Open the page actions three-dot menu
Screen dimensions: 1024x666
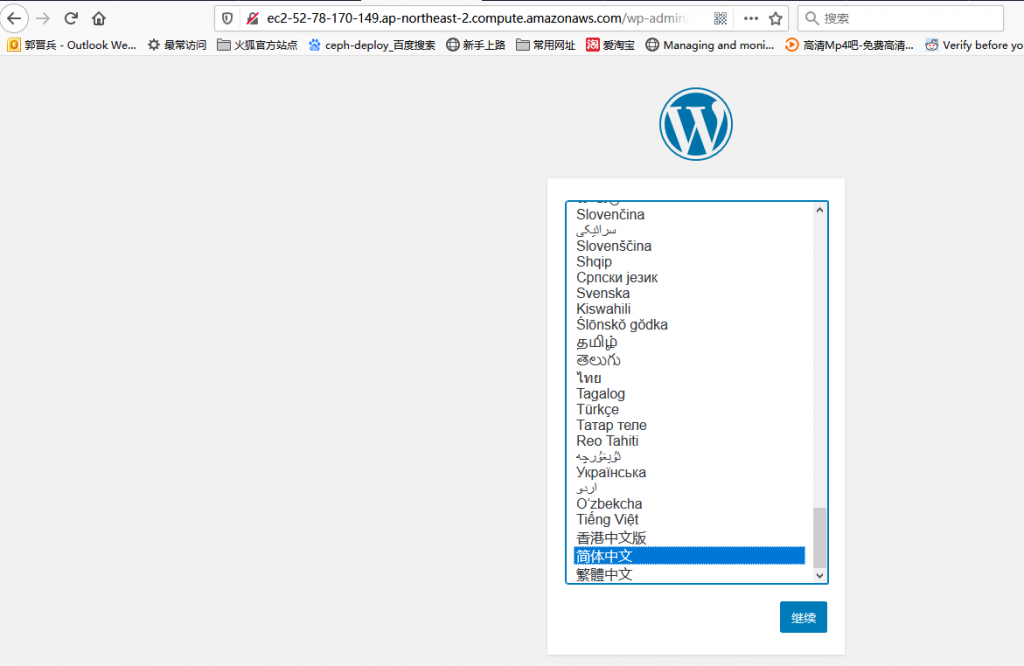click(751, 18)
